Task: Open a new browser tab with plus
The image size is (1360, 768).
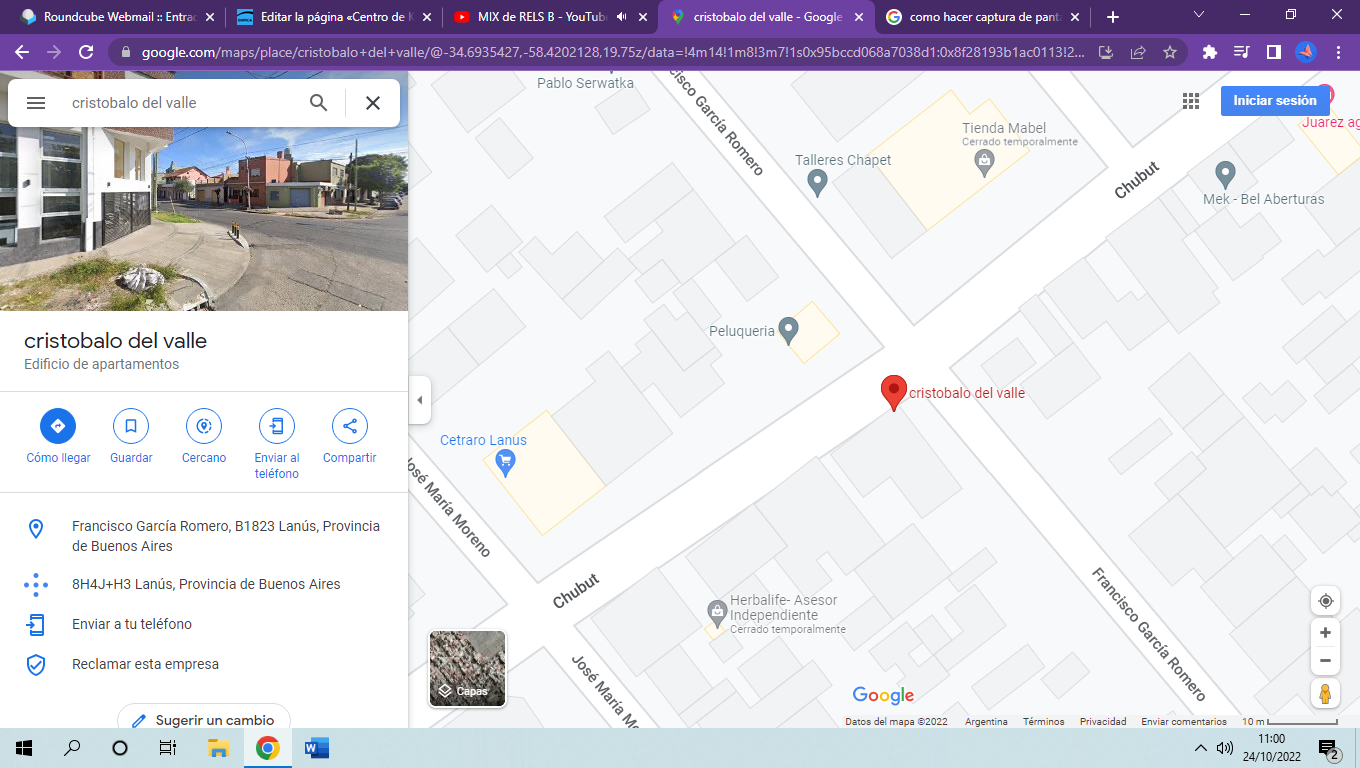Action: coord(1113,17)
